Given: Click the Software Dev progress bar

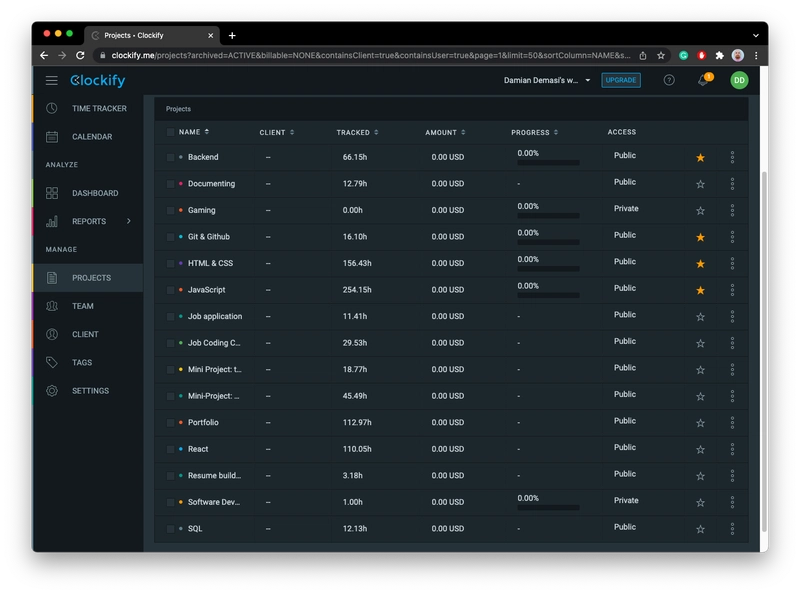Looking at the screenshot, I should [x=548, y=508].
